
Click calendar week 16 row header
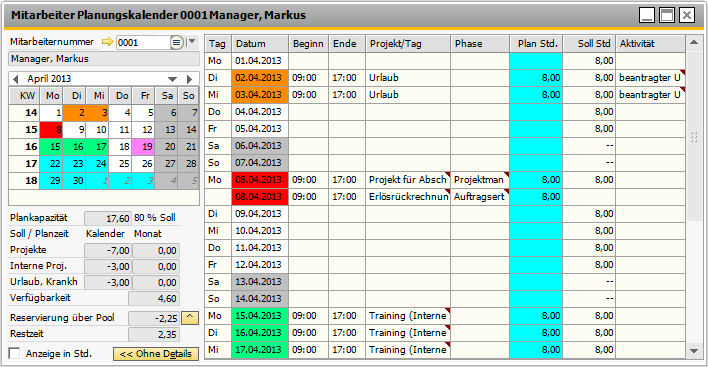(x=24, y=147)
